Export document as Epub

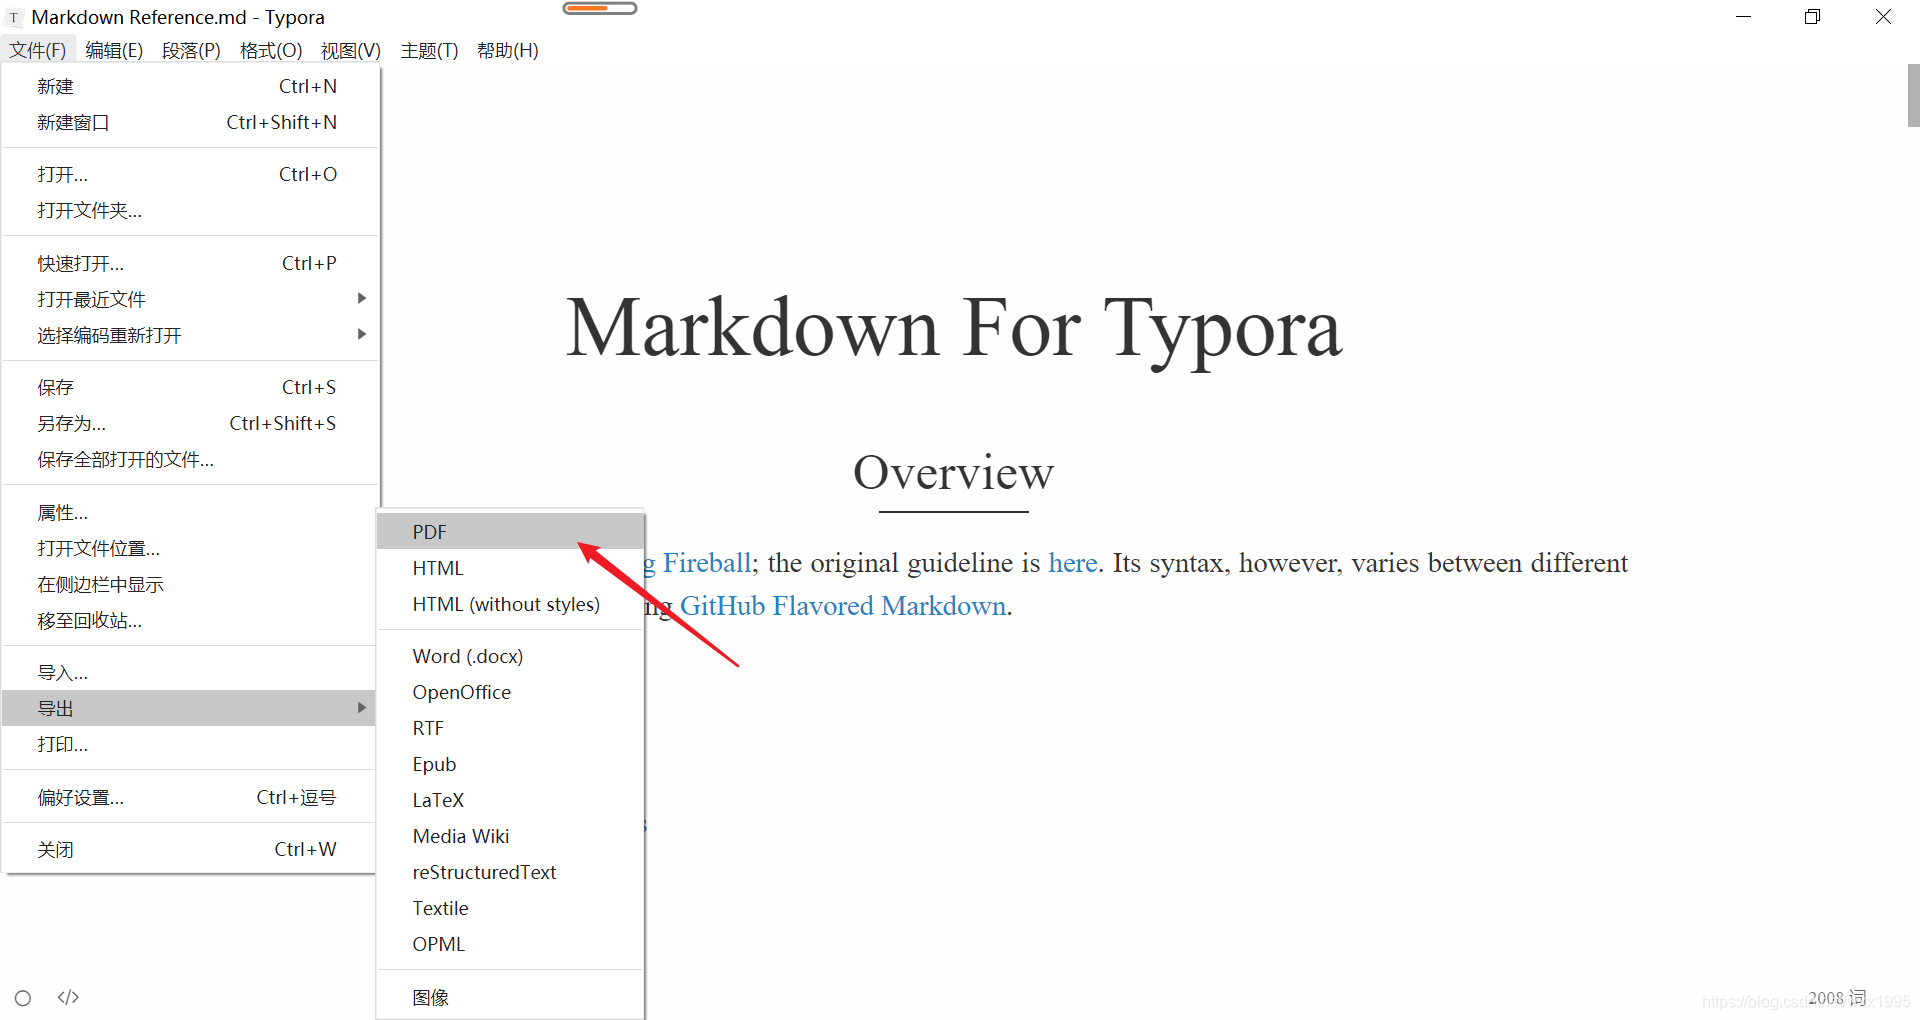pyautogui.click(x=510, y=765)
